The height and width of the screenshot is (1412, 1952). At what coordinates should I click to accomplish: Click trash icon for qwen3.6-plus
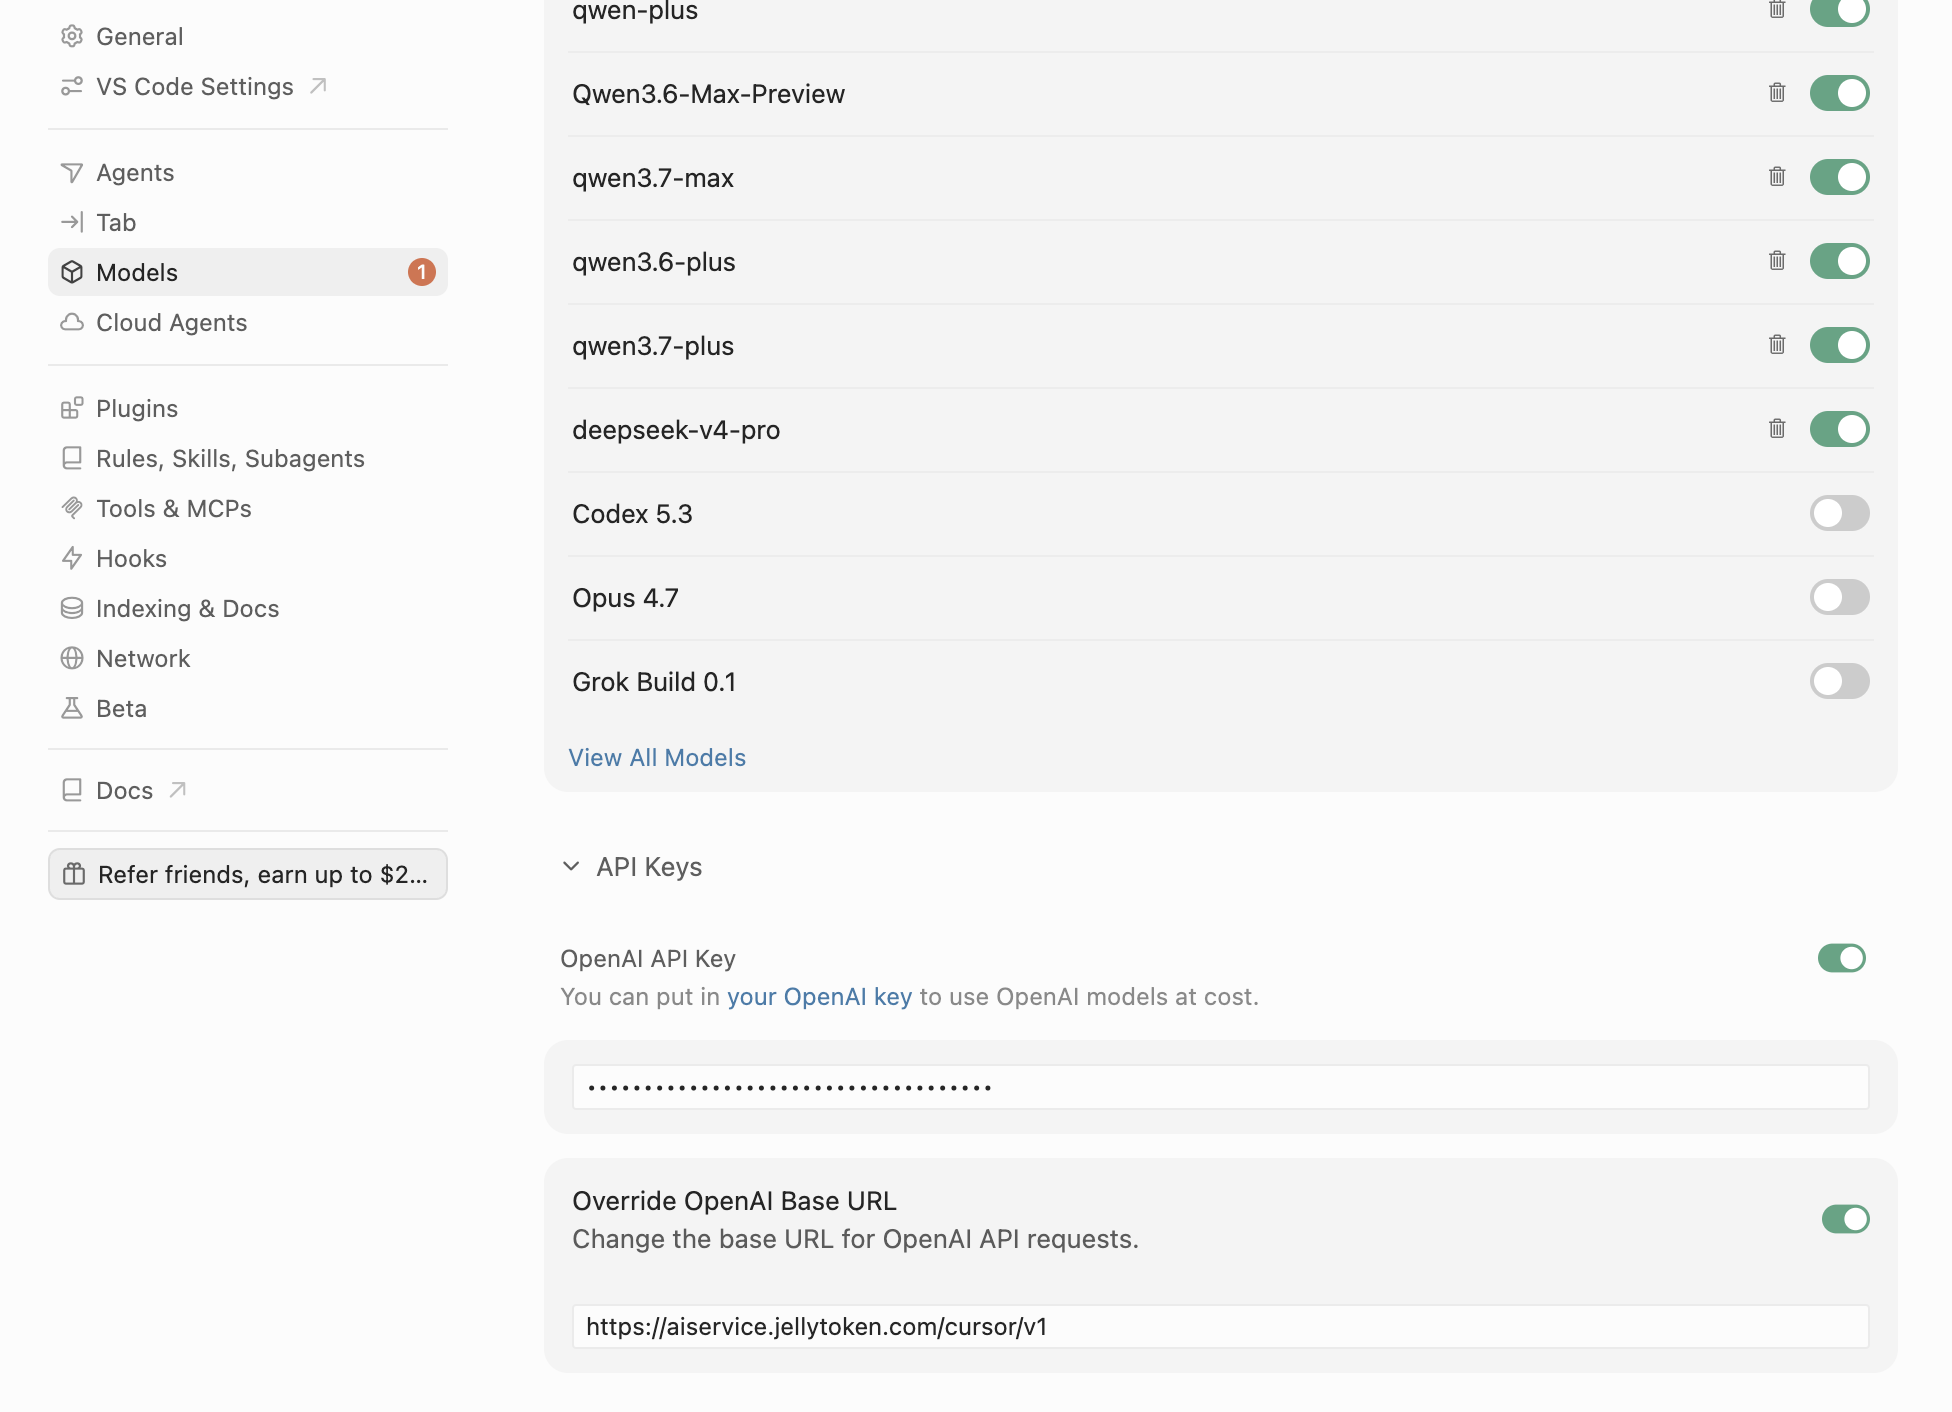click(x=1777, y=261)
